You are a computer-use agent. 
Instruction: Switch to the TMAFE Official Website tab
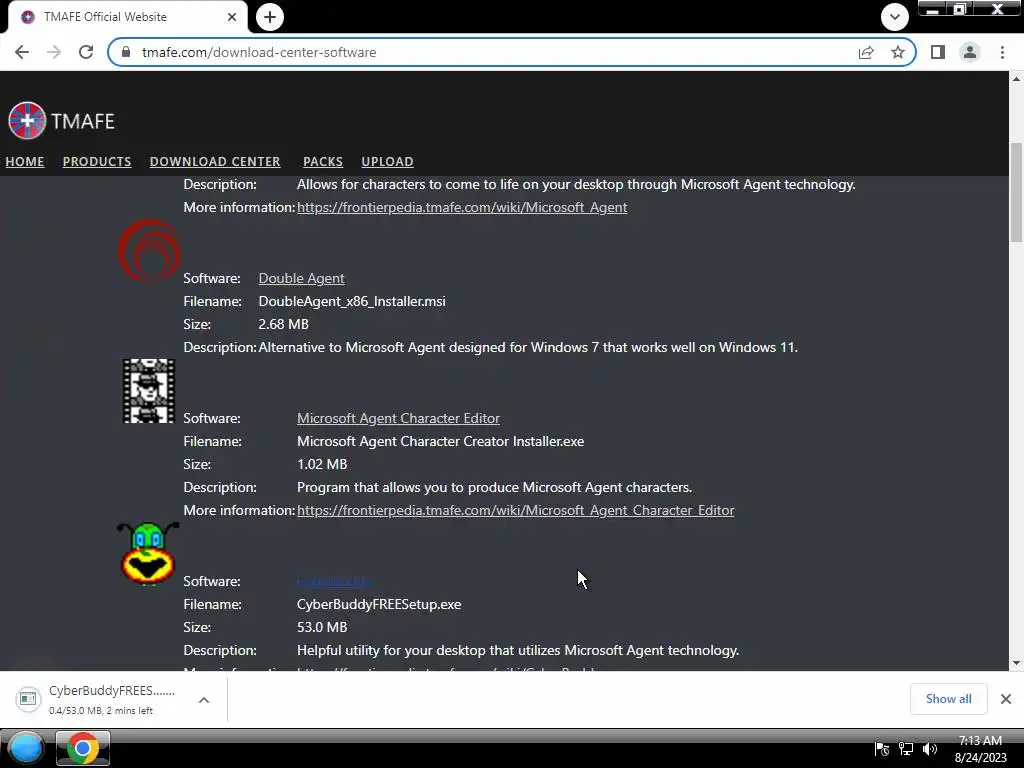[x=128, y=17]
